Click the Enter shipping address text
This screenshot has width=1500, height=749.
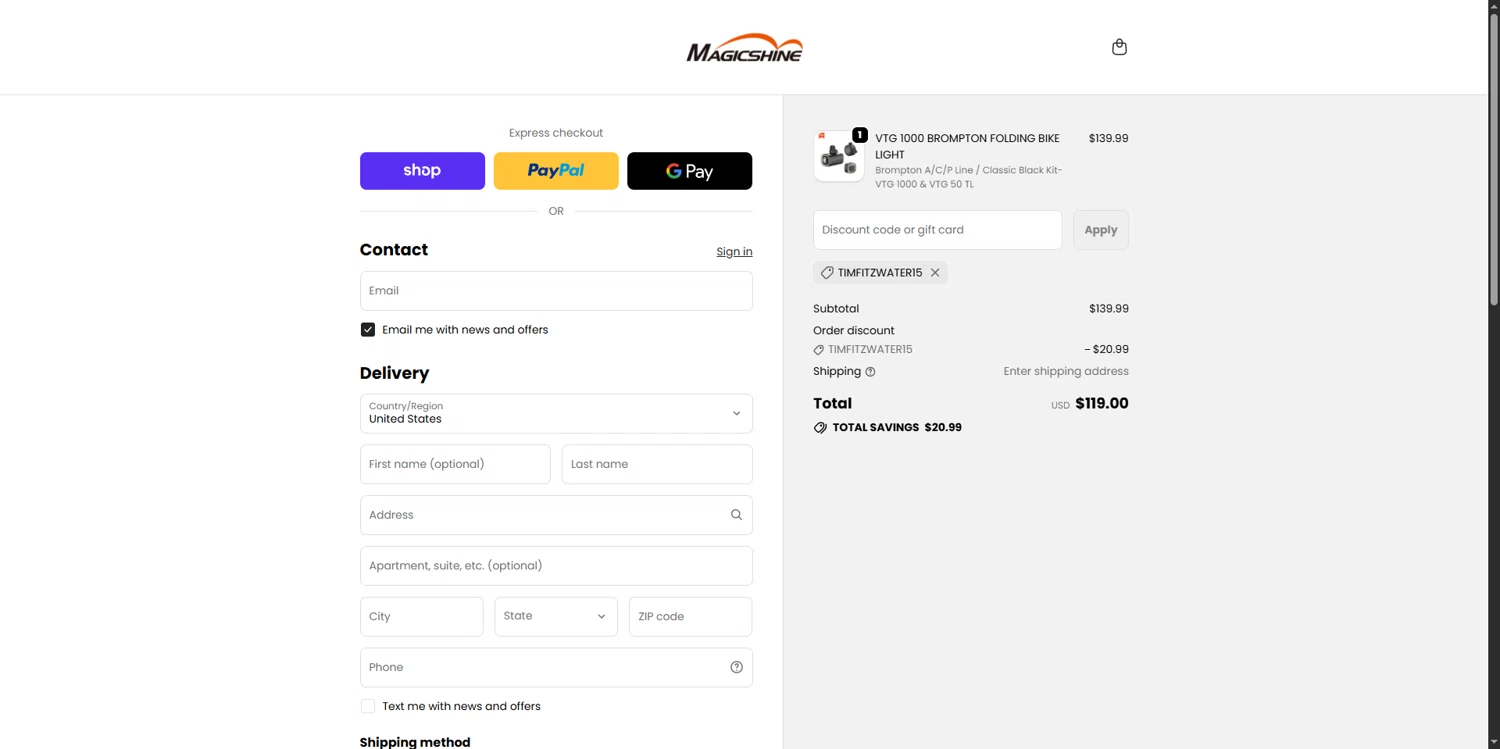pyautogui.click(x=1066, y=371)
